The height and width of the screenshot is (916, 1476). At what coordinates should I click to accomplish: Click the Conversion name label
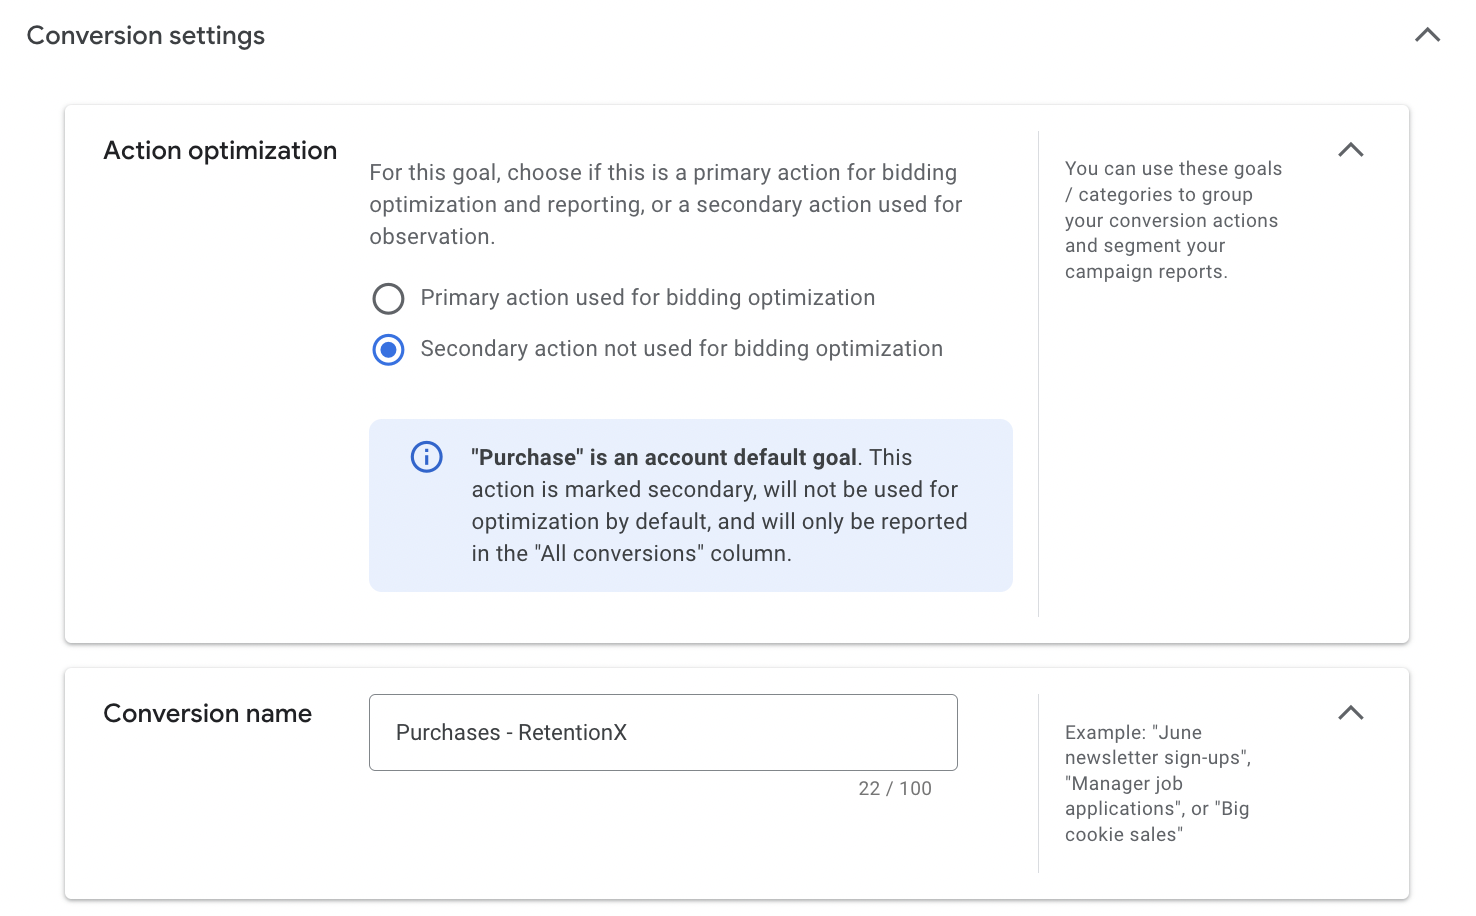[207, 713]
